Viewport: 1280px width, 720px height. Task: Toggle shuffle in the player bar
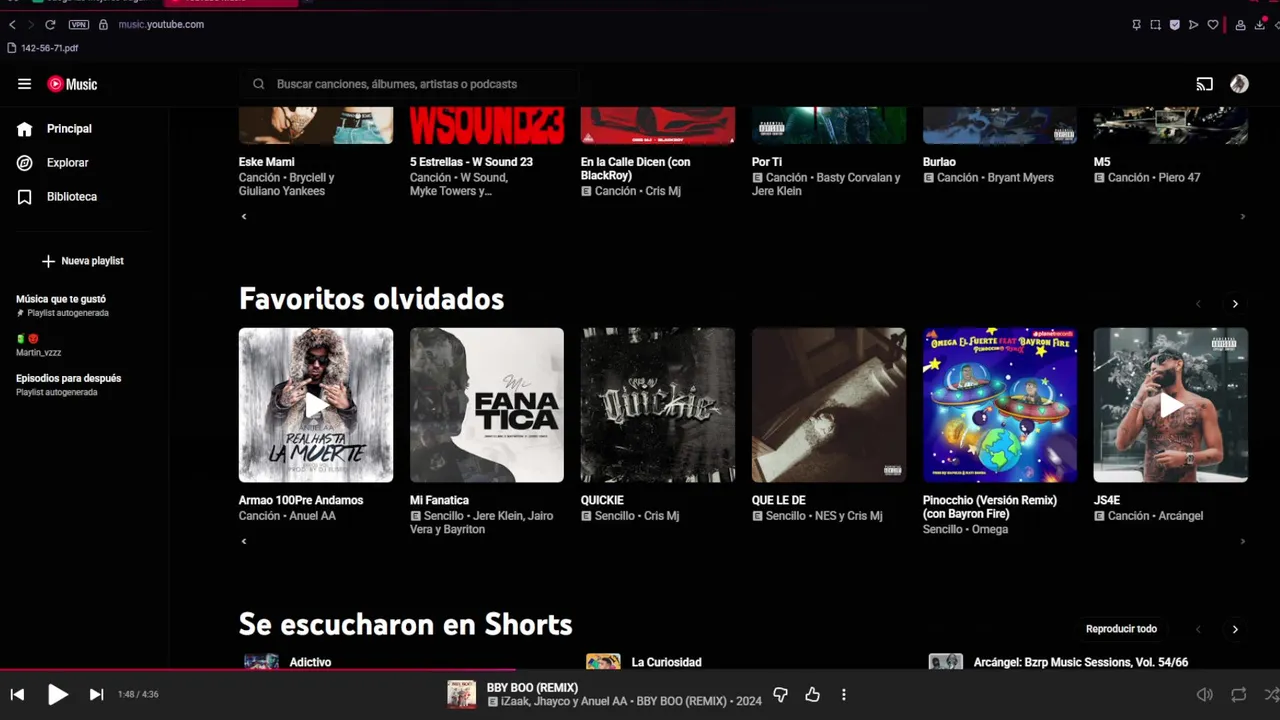pos(1271,694)
